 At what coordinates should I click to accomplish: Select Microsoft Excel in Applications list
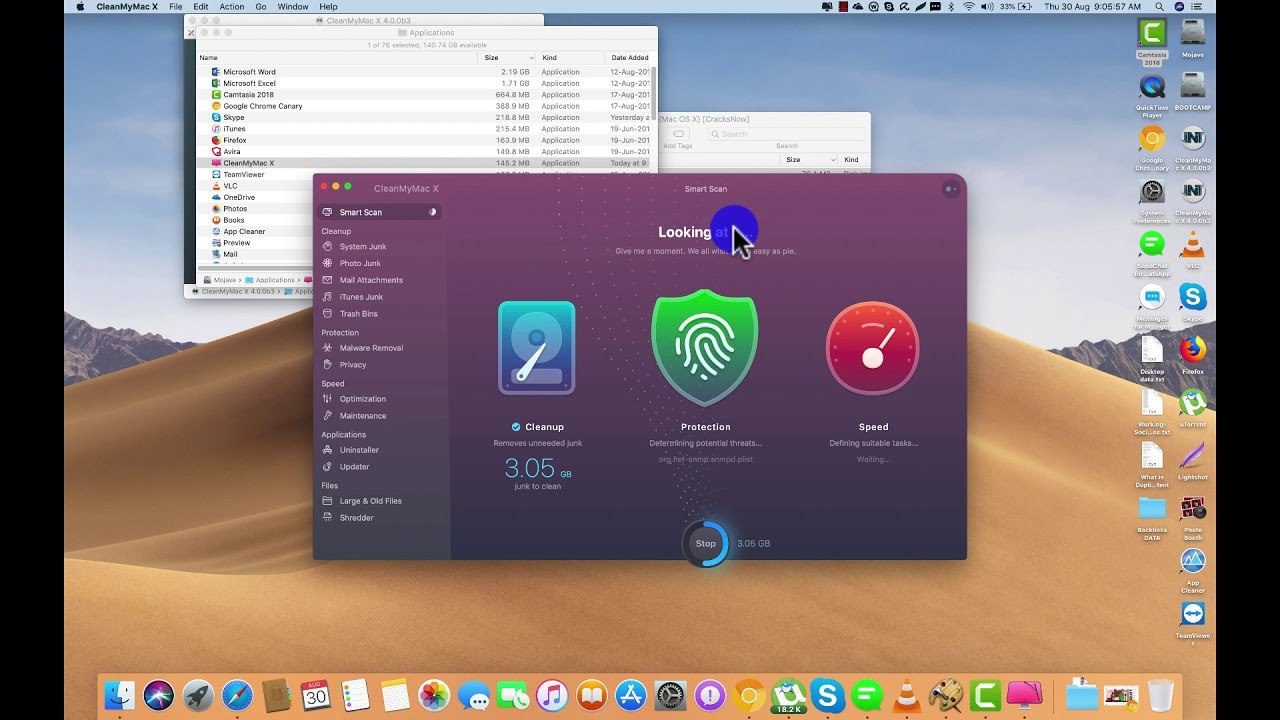pos(424,83)
